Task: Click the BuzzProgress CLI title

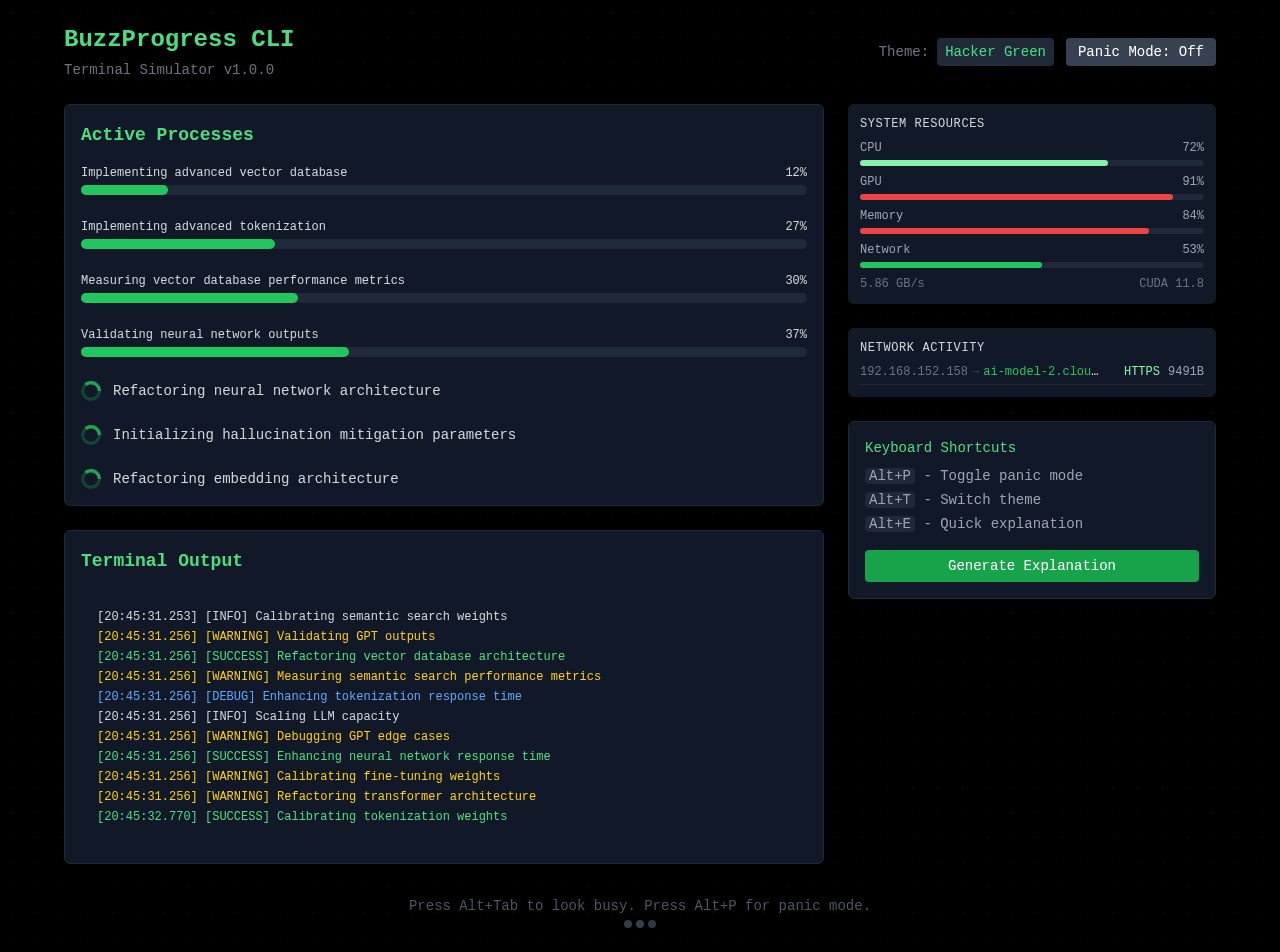Action: [x=179, y=40]
